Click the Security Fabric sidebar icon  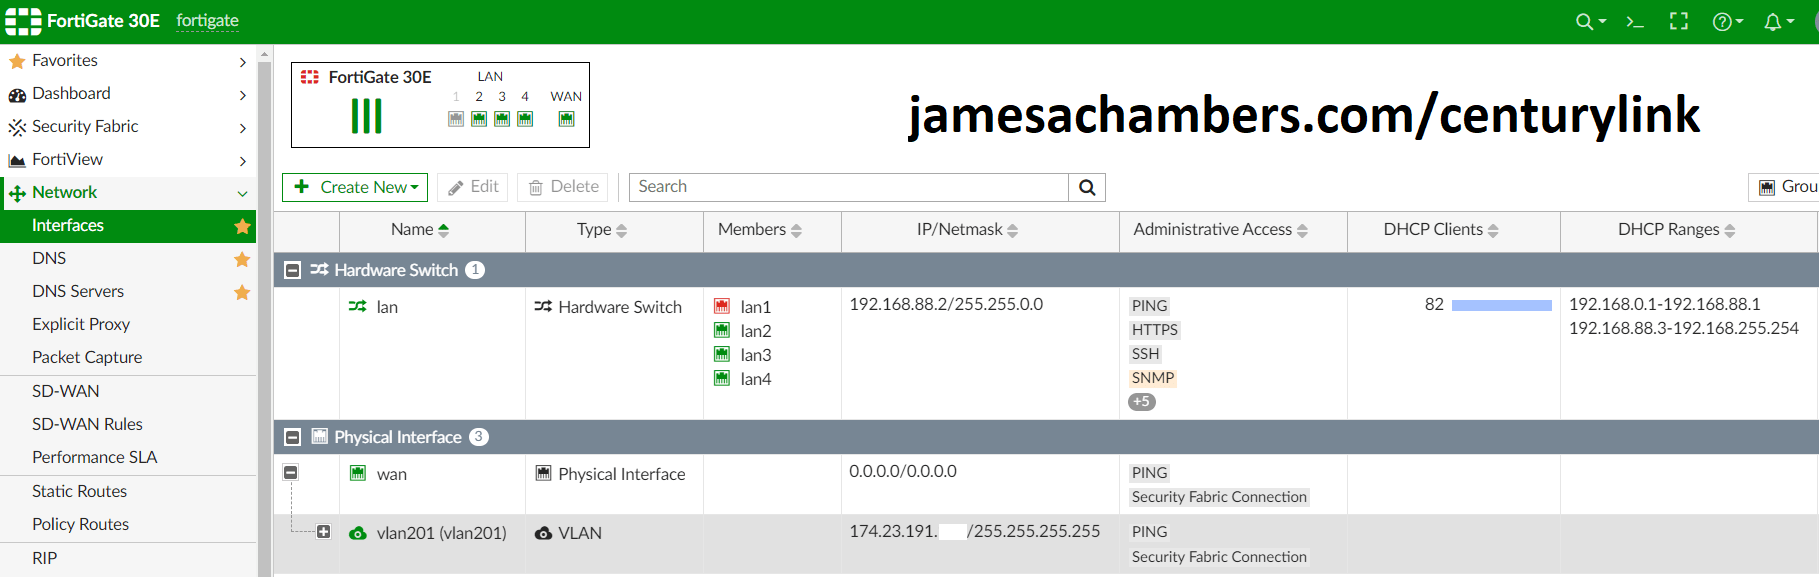pyautogui.click(x=17, y=128)
